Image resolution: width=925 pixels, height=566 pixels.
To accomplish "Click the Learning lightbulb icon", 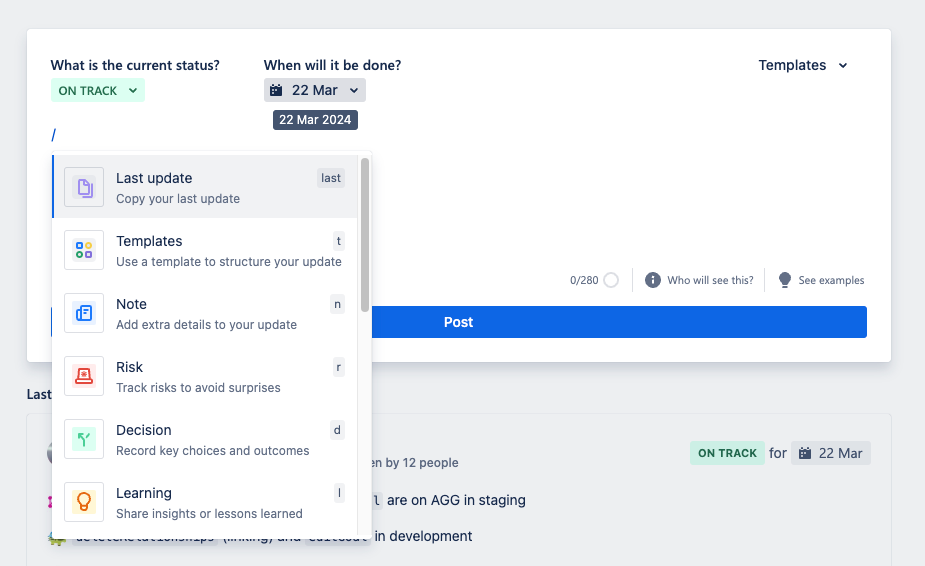I will pos(84,502).
